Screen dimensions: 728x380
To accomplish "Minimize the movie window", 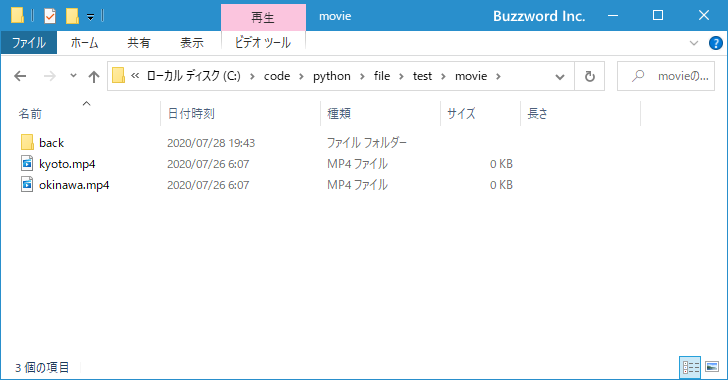I will tap(613, 16).
